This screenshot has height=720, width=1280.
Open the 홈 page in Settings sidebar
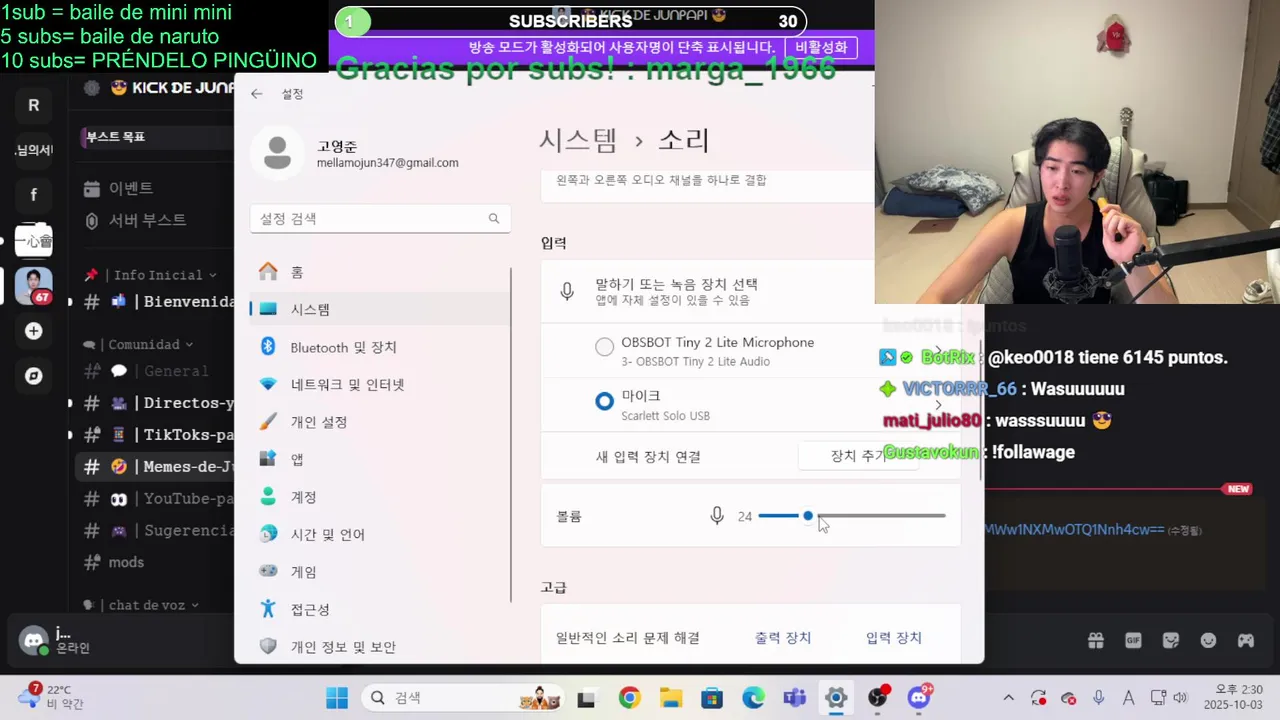pyautogui.click(x=380, y=272)
